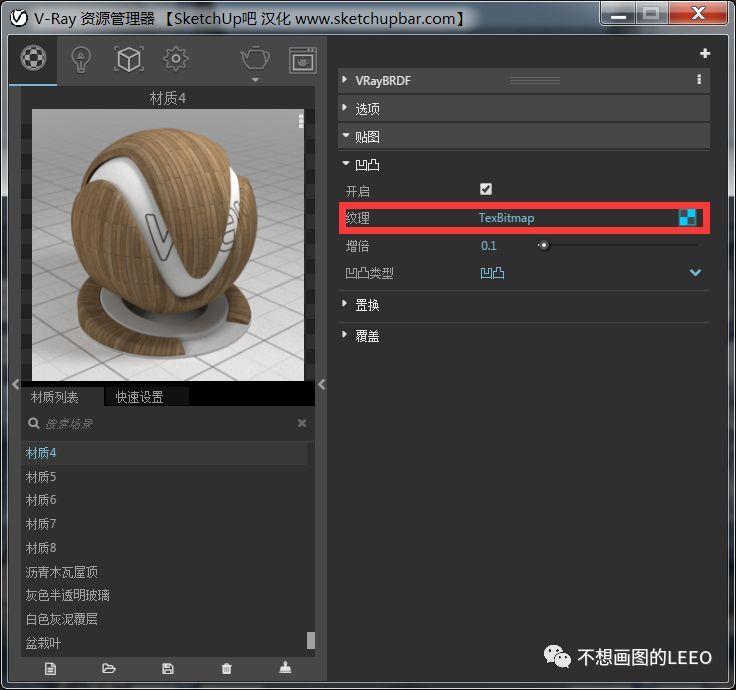Viewport: 736px width, 690px height.
Task: Purge unused materials with the broom icon
Action: pyautogui.click(x=285, y=667)
